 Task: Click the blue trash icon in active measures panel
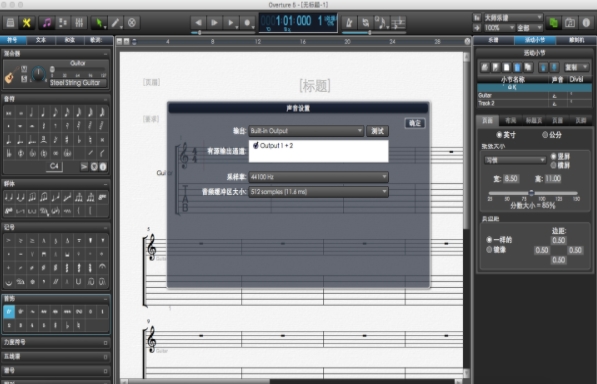(x=517, y=67)
